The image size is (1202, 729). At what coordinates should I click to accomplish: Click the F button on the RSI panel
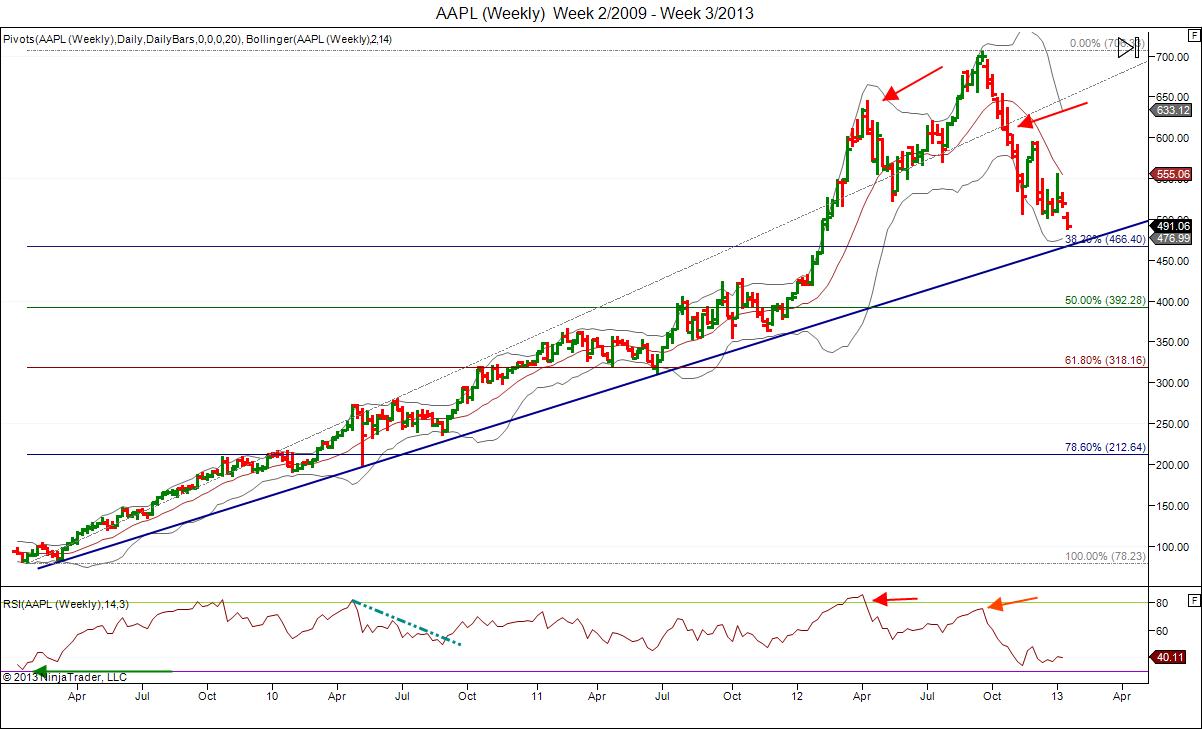pos(1192,600)
